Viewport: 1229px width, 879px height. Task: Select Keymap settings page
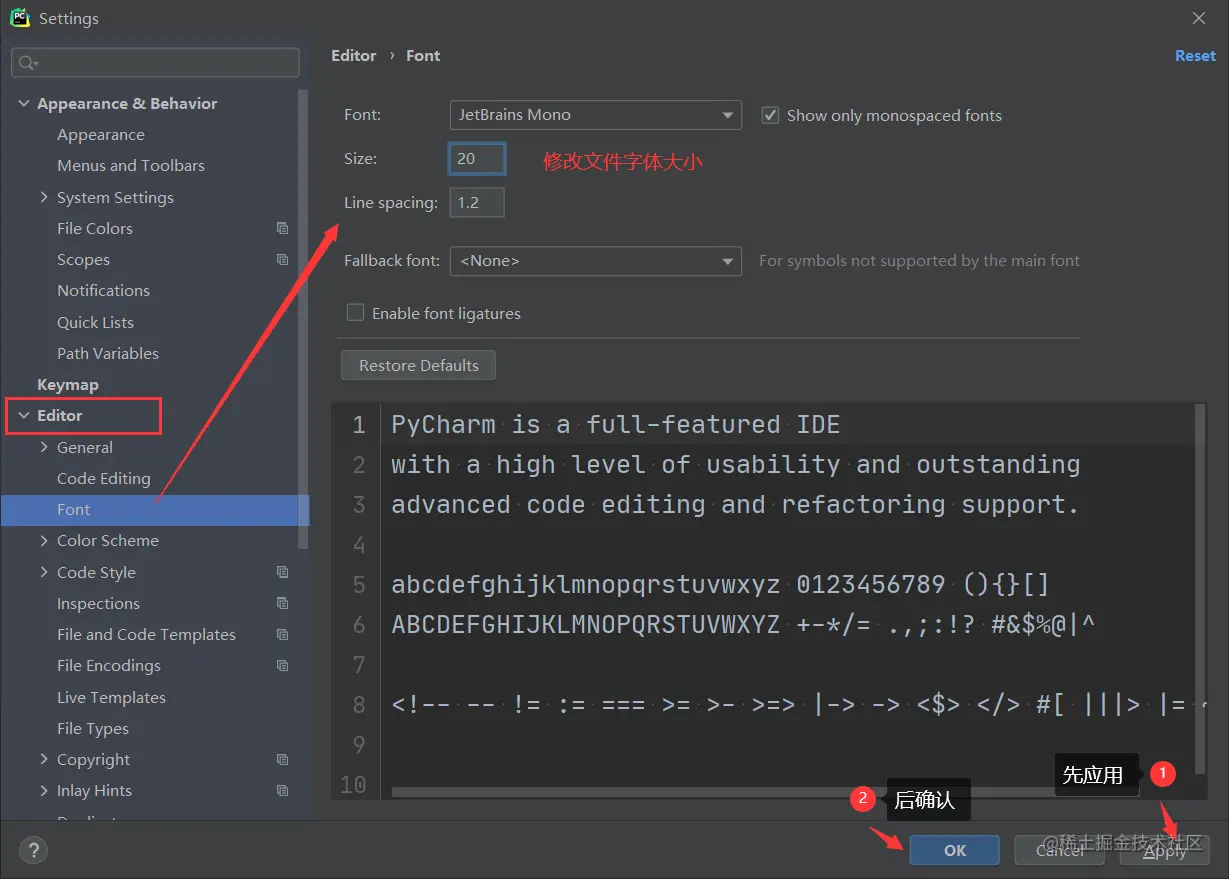click(68, 384)
